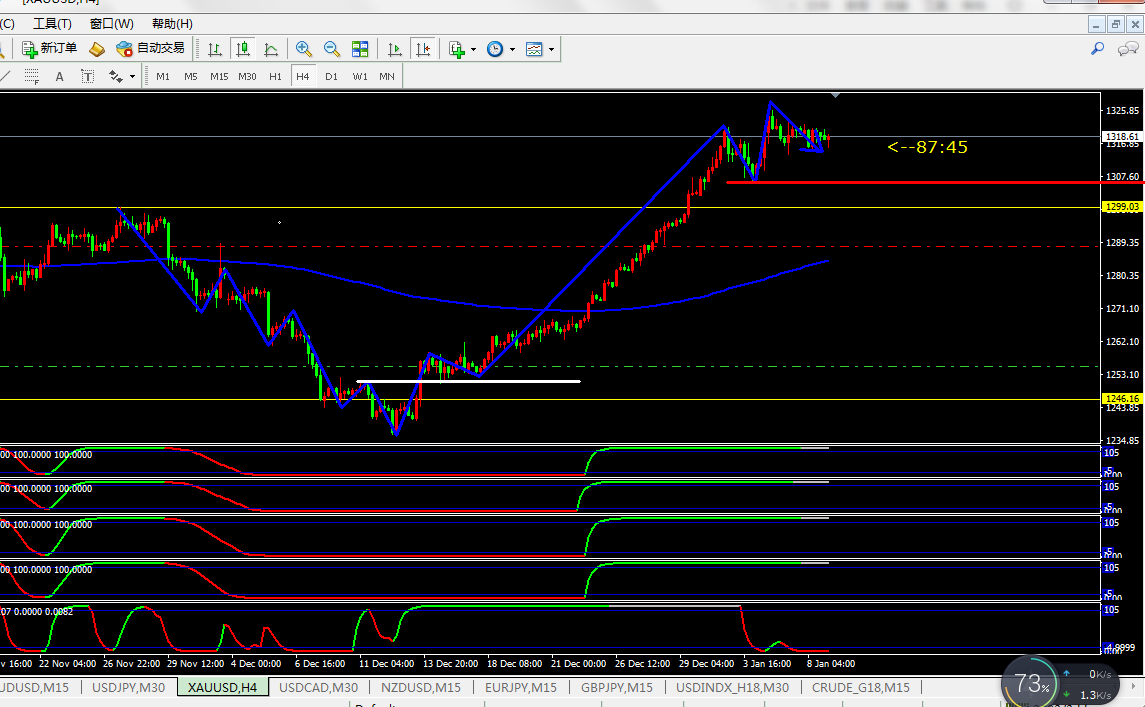Viewport: 1145px width, 707px height.
Task: Click the 1246.16 yellow price label
Action: [x=1122, y=399]
